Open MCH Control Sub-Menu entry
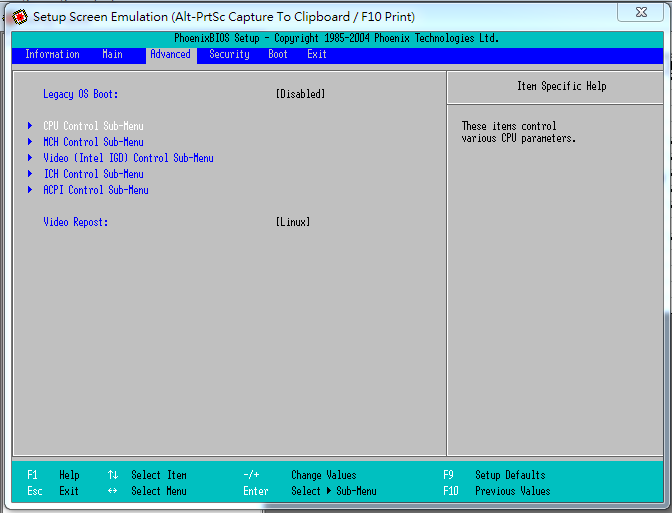672x513 pixels. coord(93,142)
